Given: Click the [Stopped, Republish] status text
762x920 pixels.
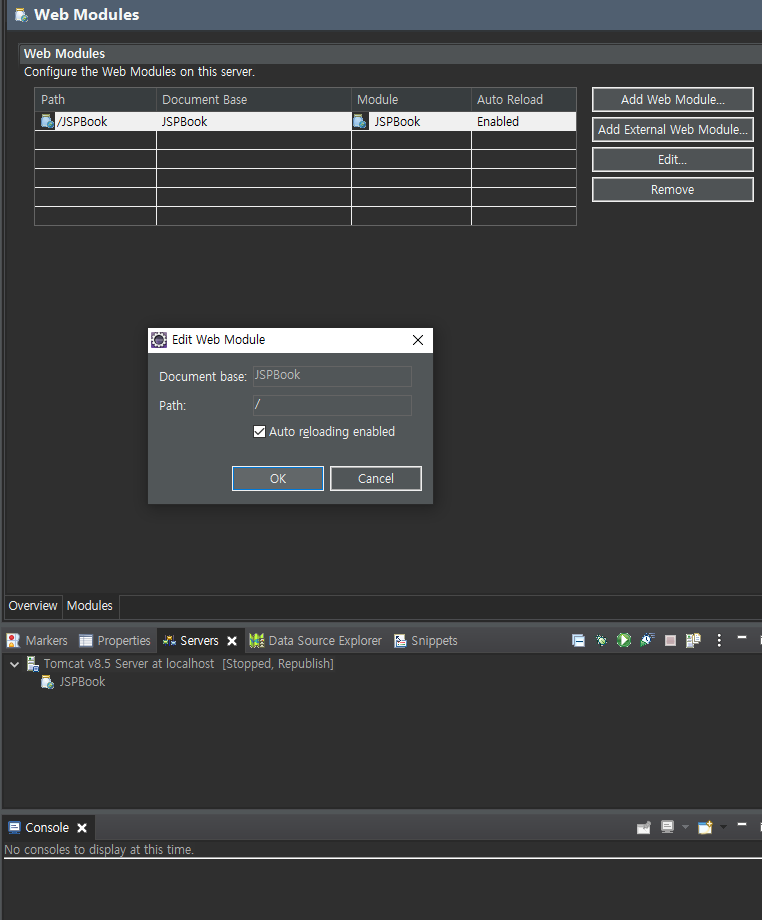Looking at the screenshot, I should [x=278, y=664].
